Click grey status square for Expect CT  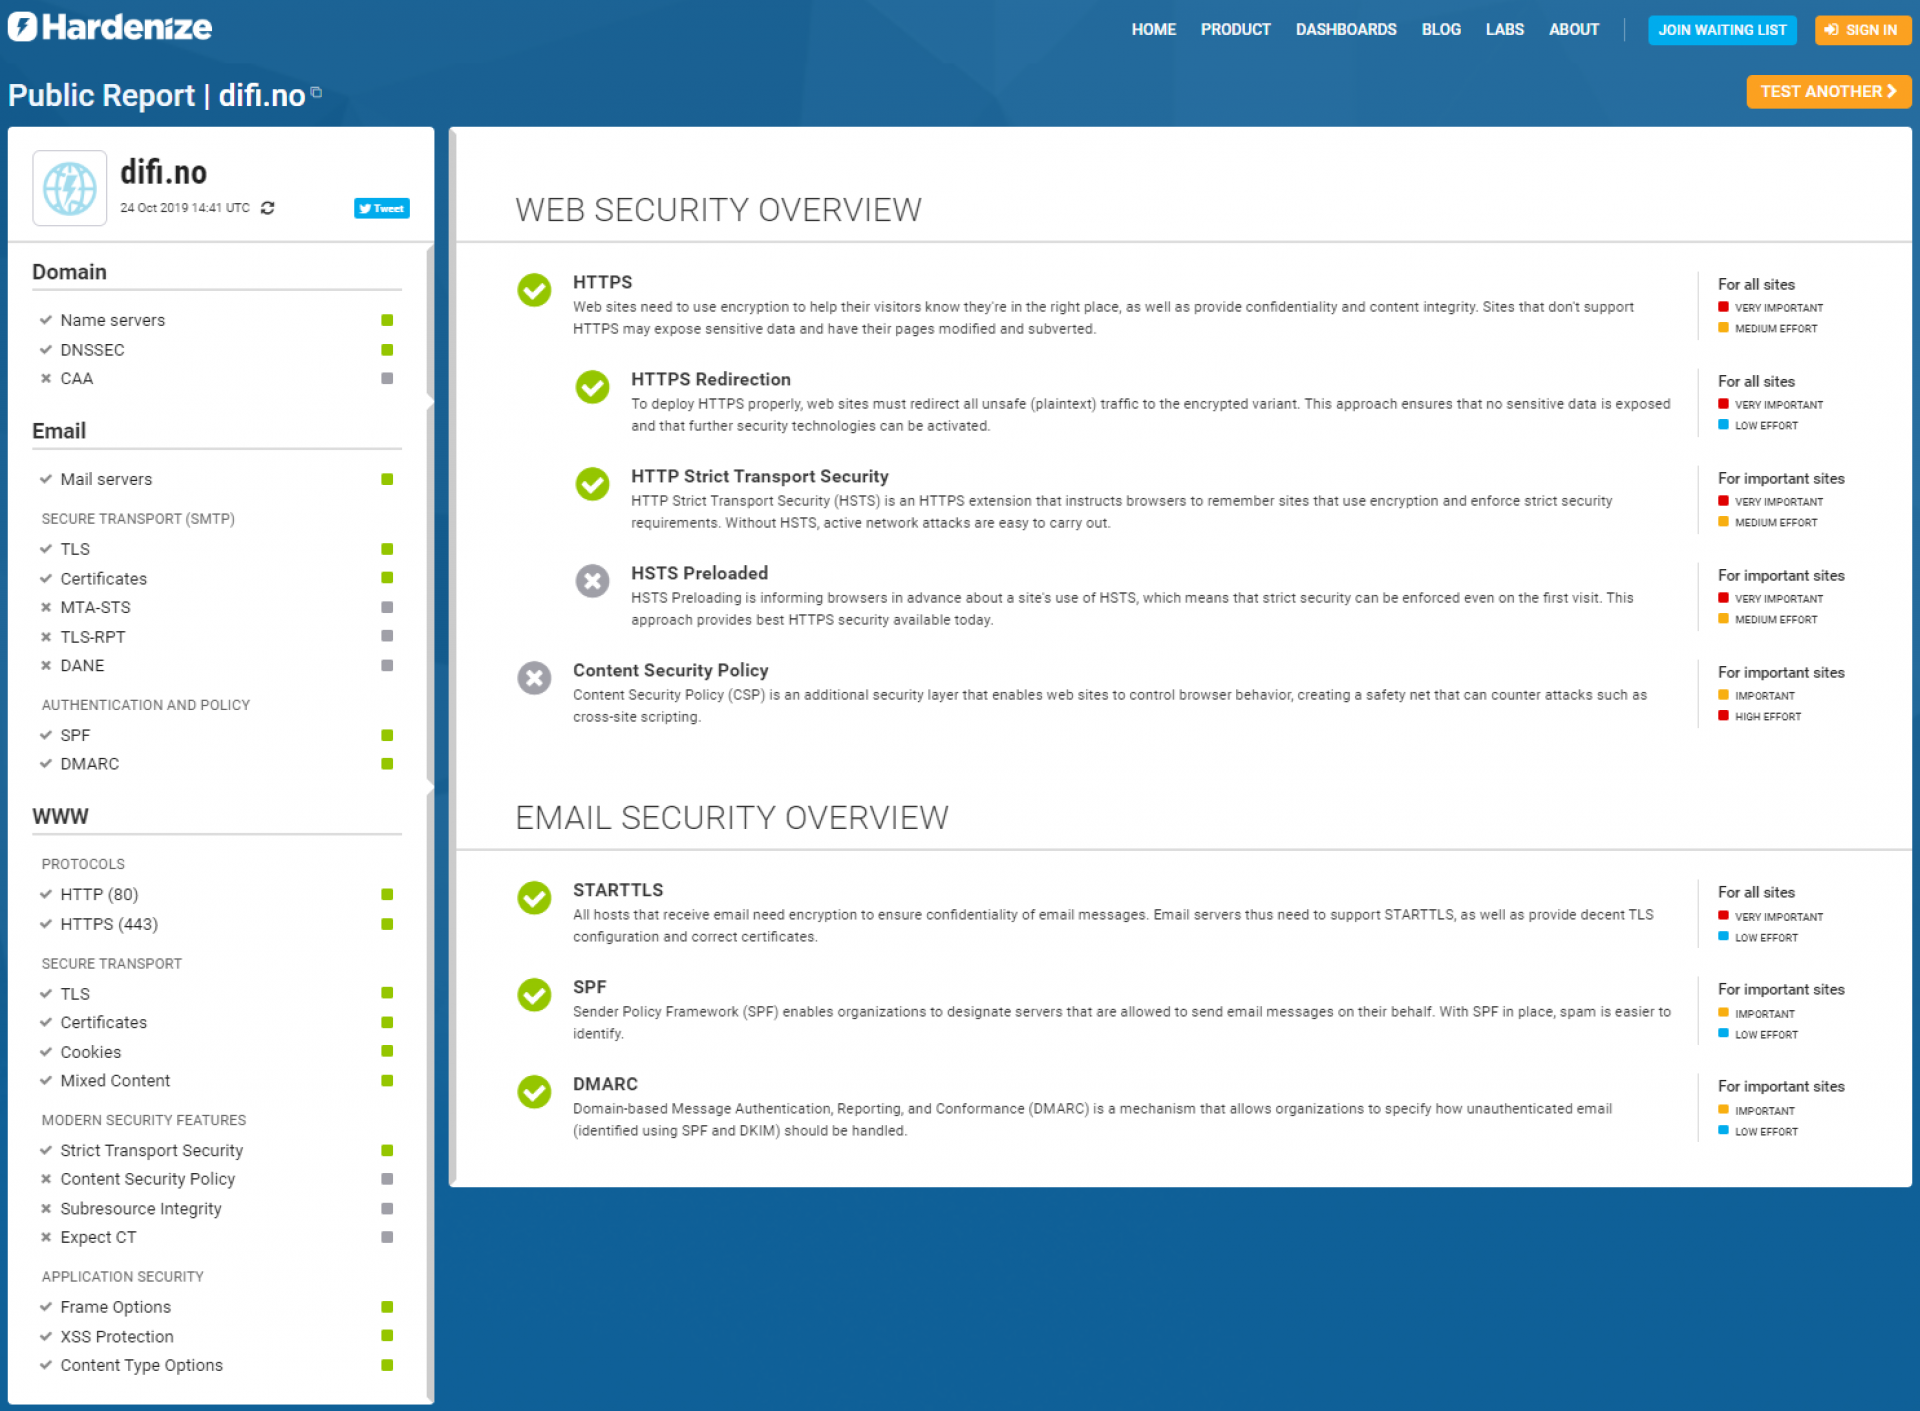(x=387, y=1237)
